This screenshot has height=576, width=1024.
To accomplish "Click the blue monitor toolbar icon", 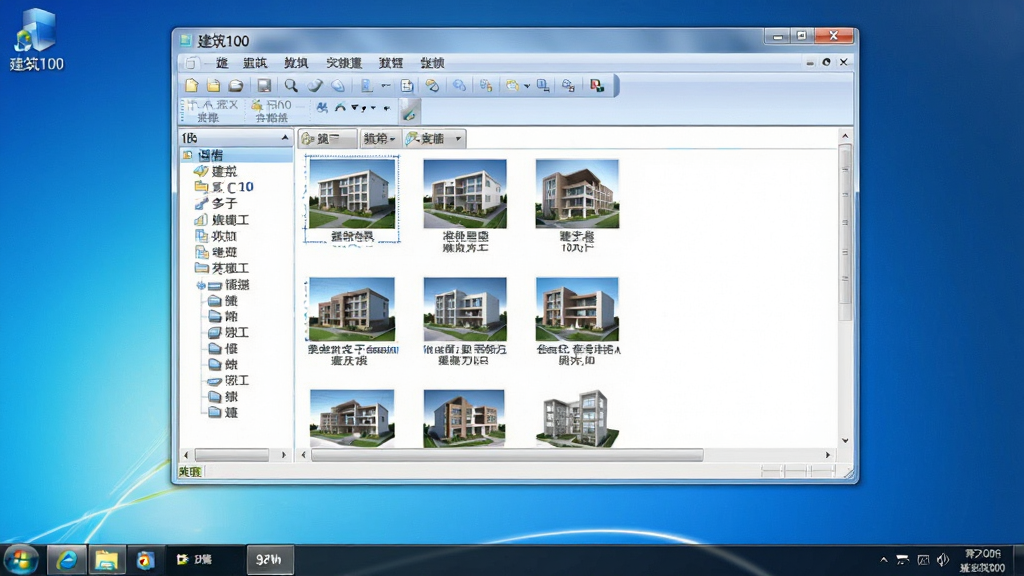I will (543, 86).
